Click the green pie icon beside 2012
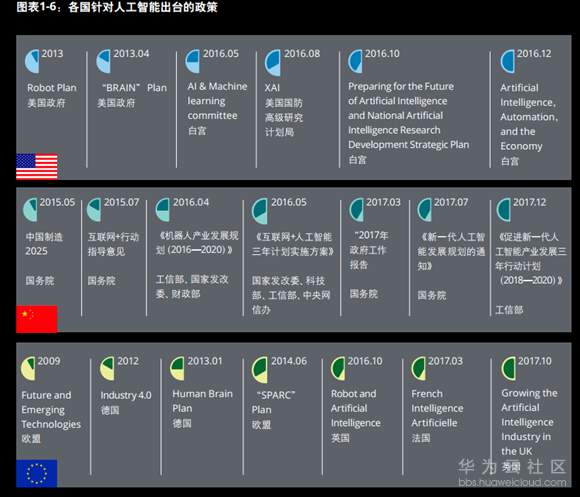The height and width of the screenshot is (497, 580). tap(107, 368)
